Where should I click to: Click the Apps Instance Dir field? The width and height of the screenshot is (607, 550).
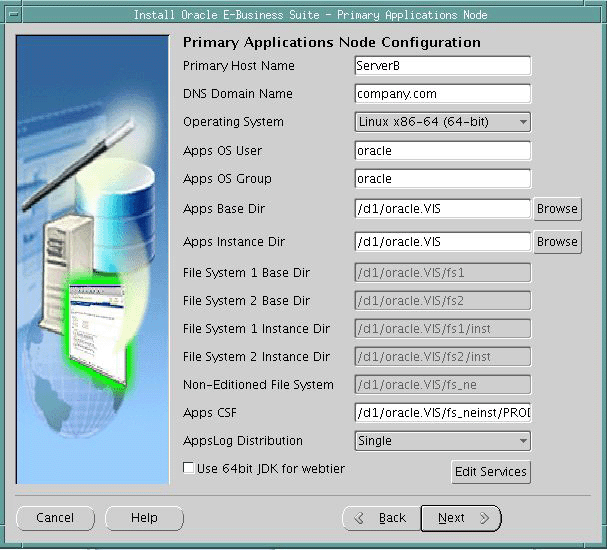[442, 242]
